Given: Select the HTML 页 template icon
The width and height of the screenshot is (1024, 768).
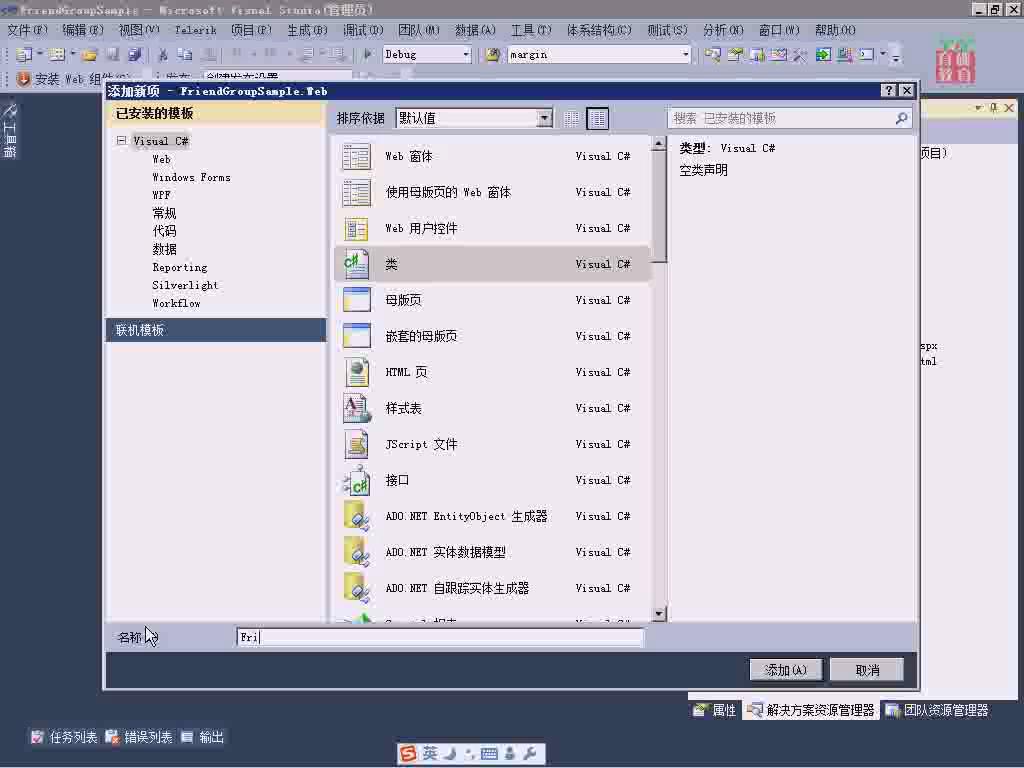Looking at the screenshot, I should pos(356,372).
